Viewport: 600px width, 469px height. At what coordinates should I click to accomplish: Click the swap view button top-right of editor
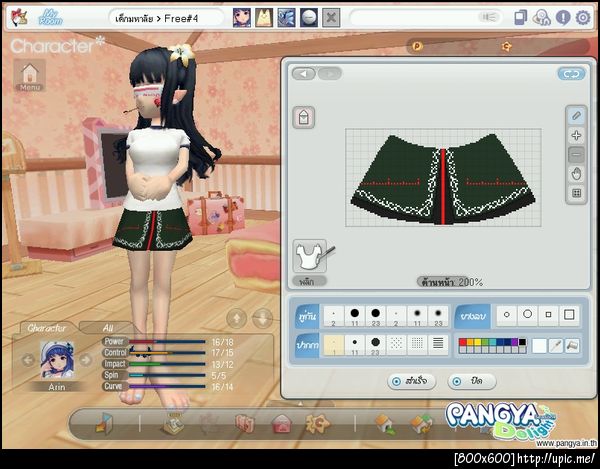[571, 73]
